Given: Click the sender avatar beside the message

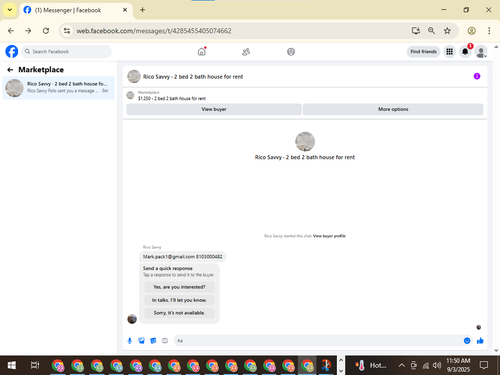Looking at the screenshot, I should click(132, 319).
